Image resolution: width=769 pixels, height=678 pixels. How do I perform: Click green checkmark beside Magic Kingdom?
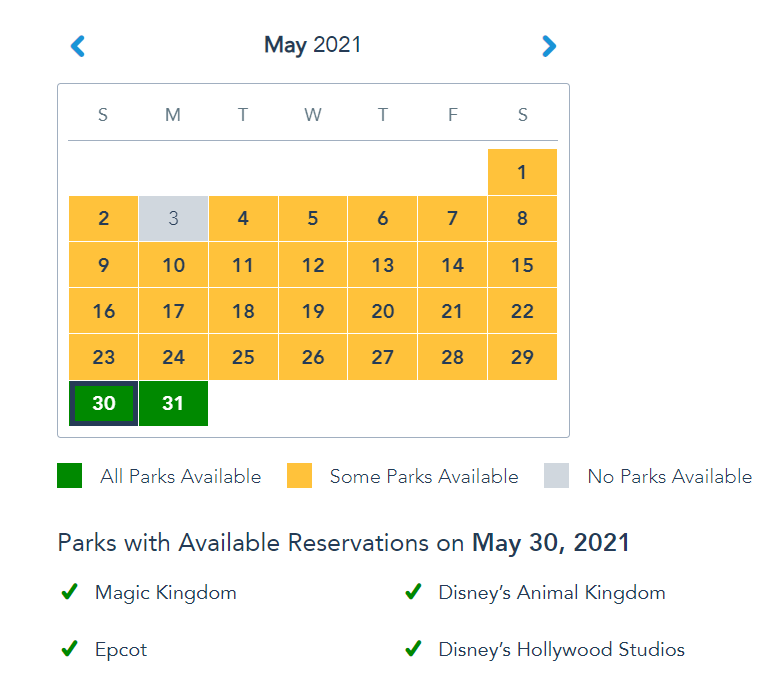pos(69,592)
